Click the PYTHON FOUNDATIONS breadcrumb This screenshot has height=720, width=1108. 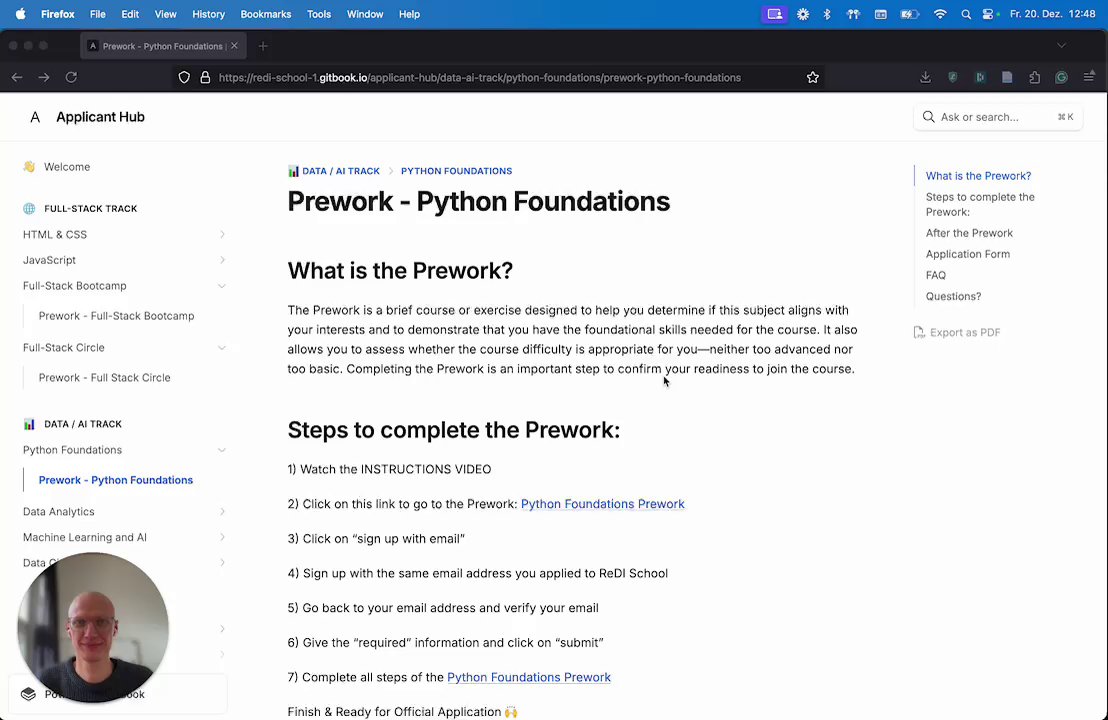[x=456, y=171]
